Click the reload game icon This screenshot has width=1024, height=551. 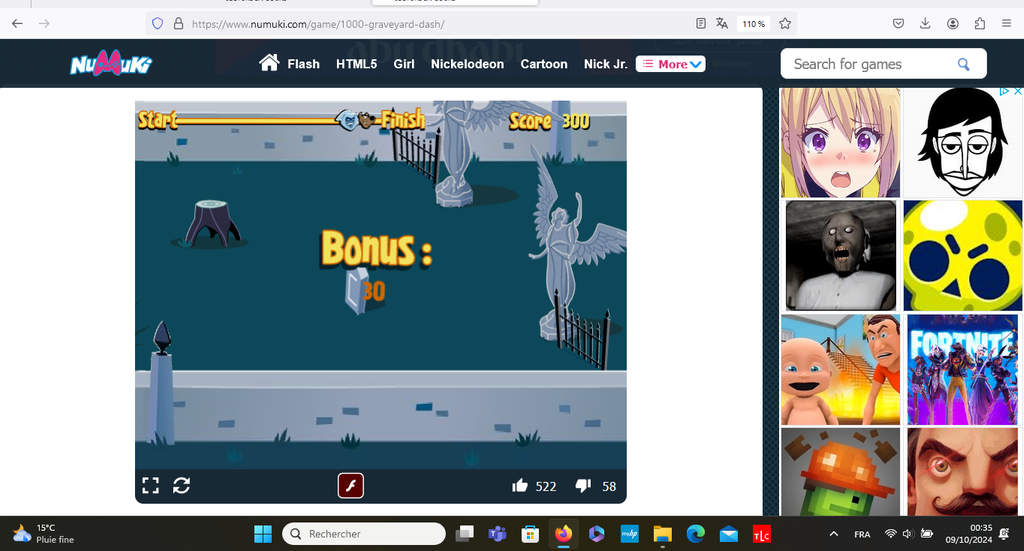click(181, 486)
